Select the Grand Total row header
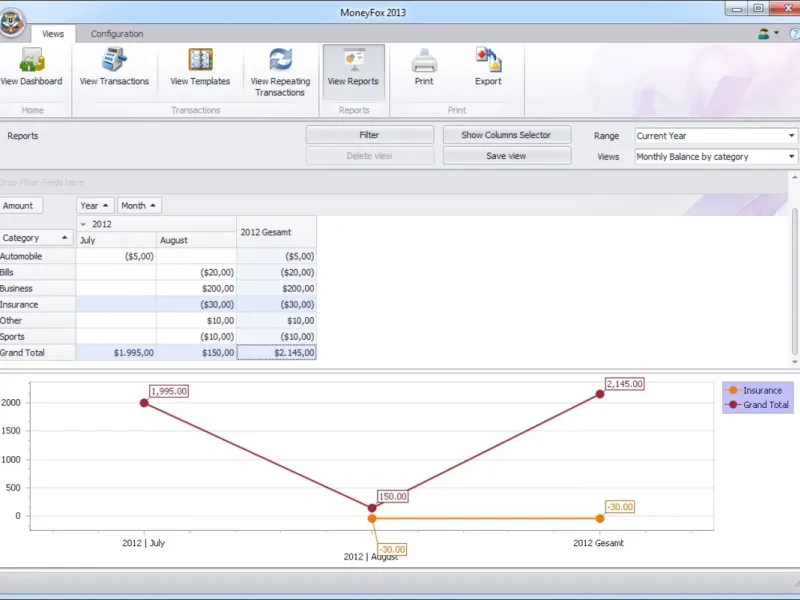Image resolution: width=800 pixels, height=600 pixels. [x=38, y=353]
